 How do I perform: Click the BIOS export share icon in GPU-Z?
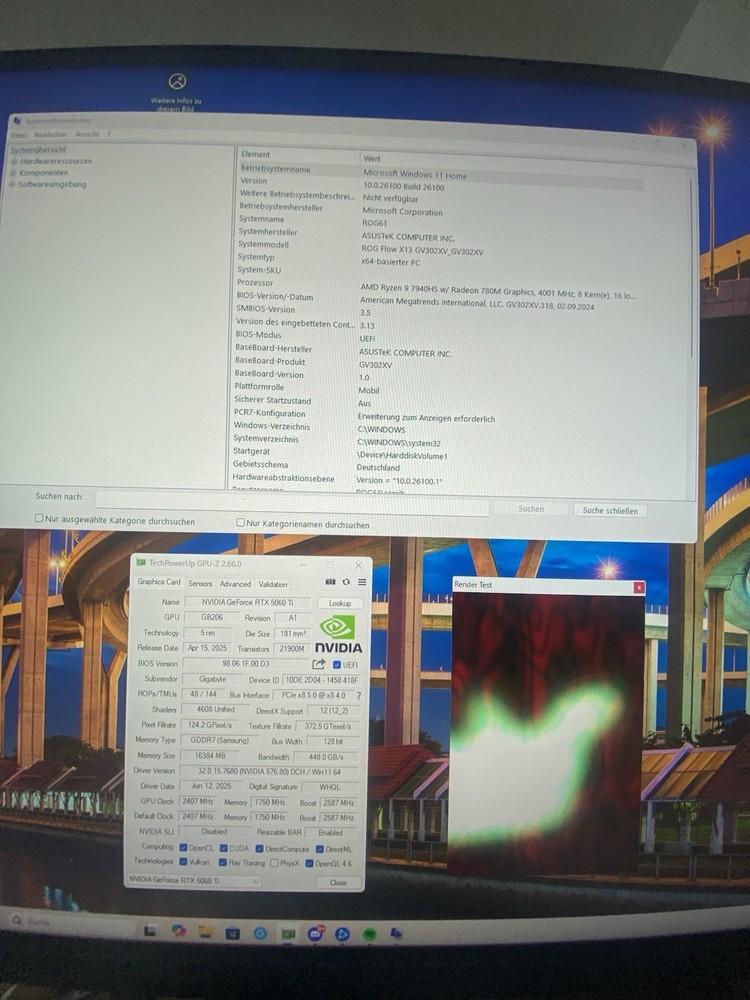(318, 664)
